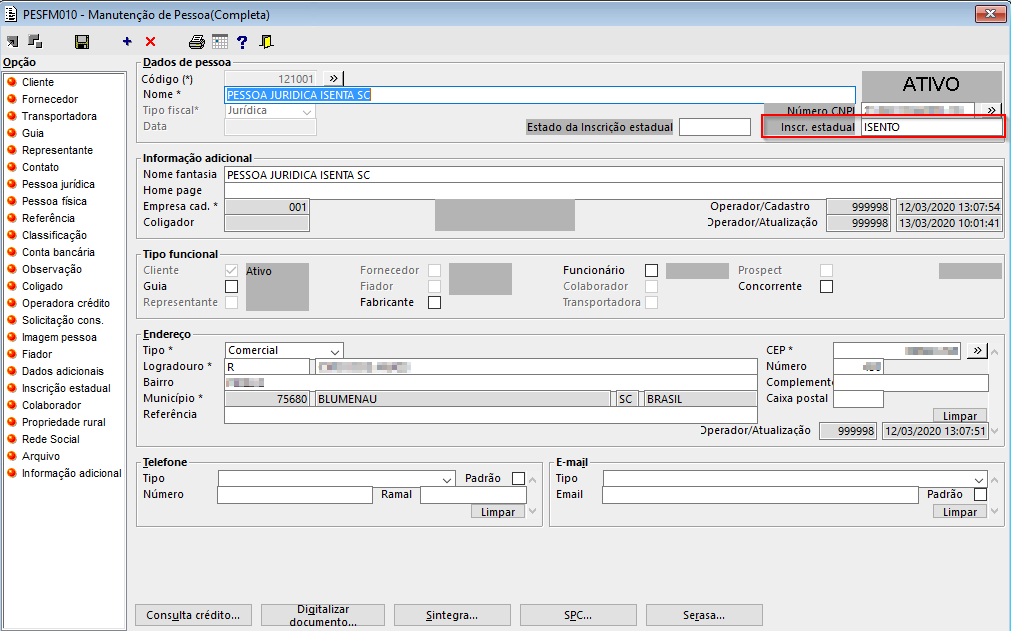Image resolution: width=1011 pixels, height=631 pixels.
Task: Click the Rede Social text in the sidebar
Action: [51, 439]
